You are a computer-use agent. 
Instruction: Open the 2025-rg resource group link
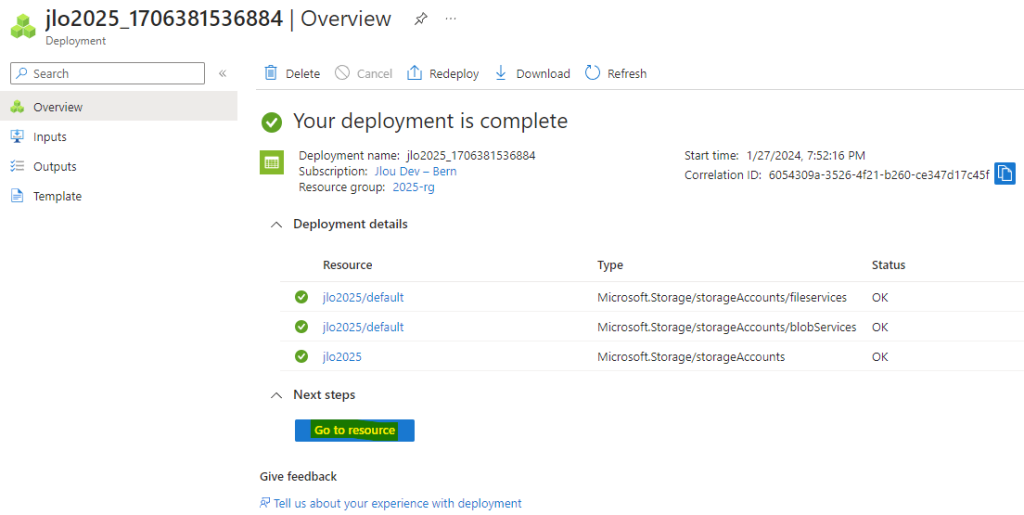point(413,187)
